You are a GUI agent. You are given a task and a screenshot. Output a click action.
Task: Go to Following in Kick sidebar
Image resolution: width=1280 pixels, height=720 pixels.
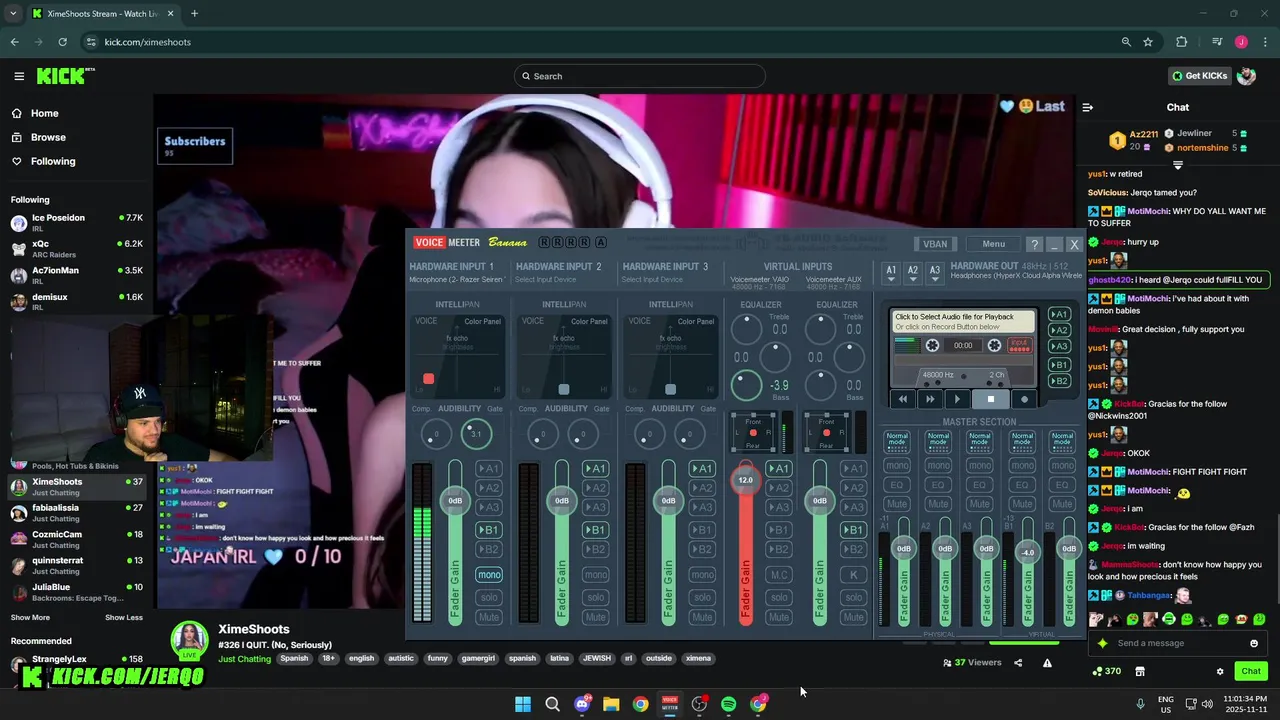53,161
